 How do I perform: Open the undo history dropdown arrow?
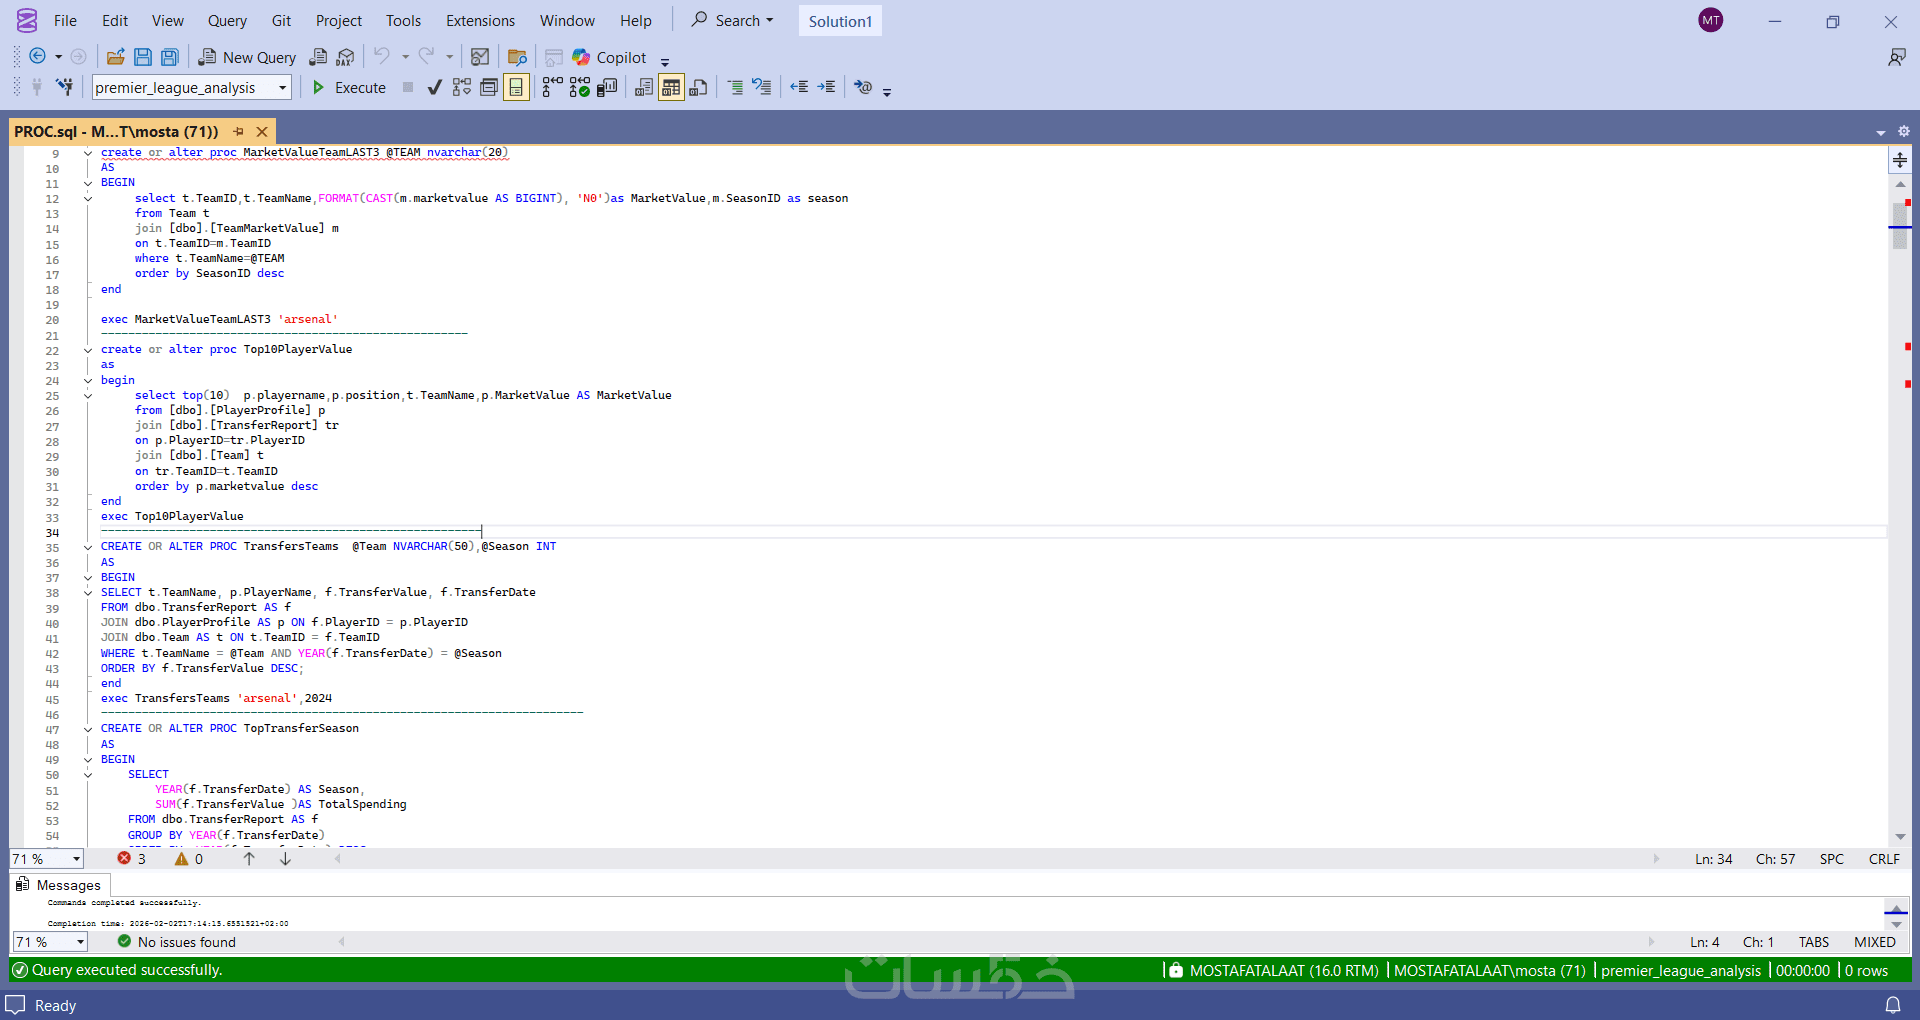click(x=405, y=57)
